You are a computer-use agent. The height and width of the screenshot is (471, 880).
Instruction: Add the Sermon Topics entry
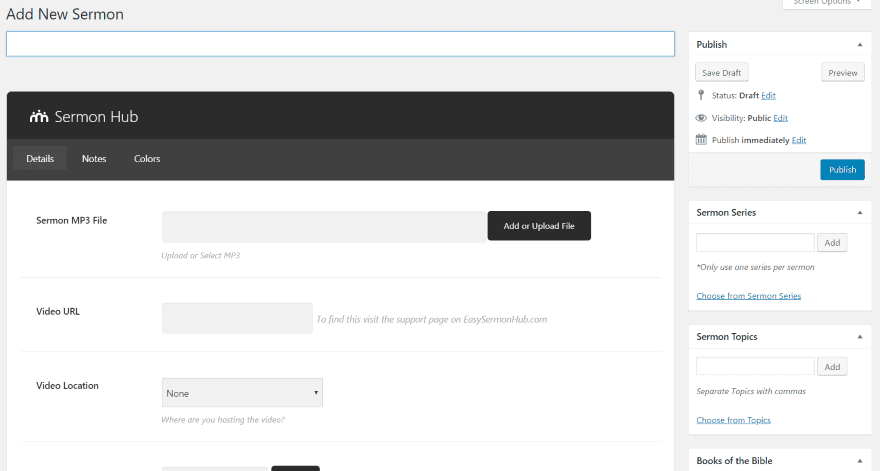click(832, 367)
